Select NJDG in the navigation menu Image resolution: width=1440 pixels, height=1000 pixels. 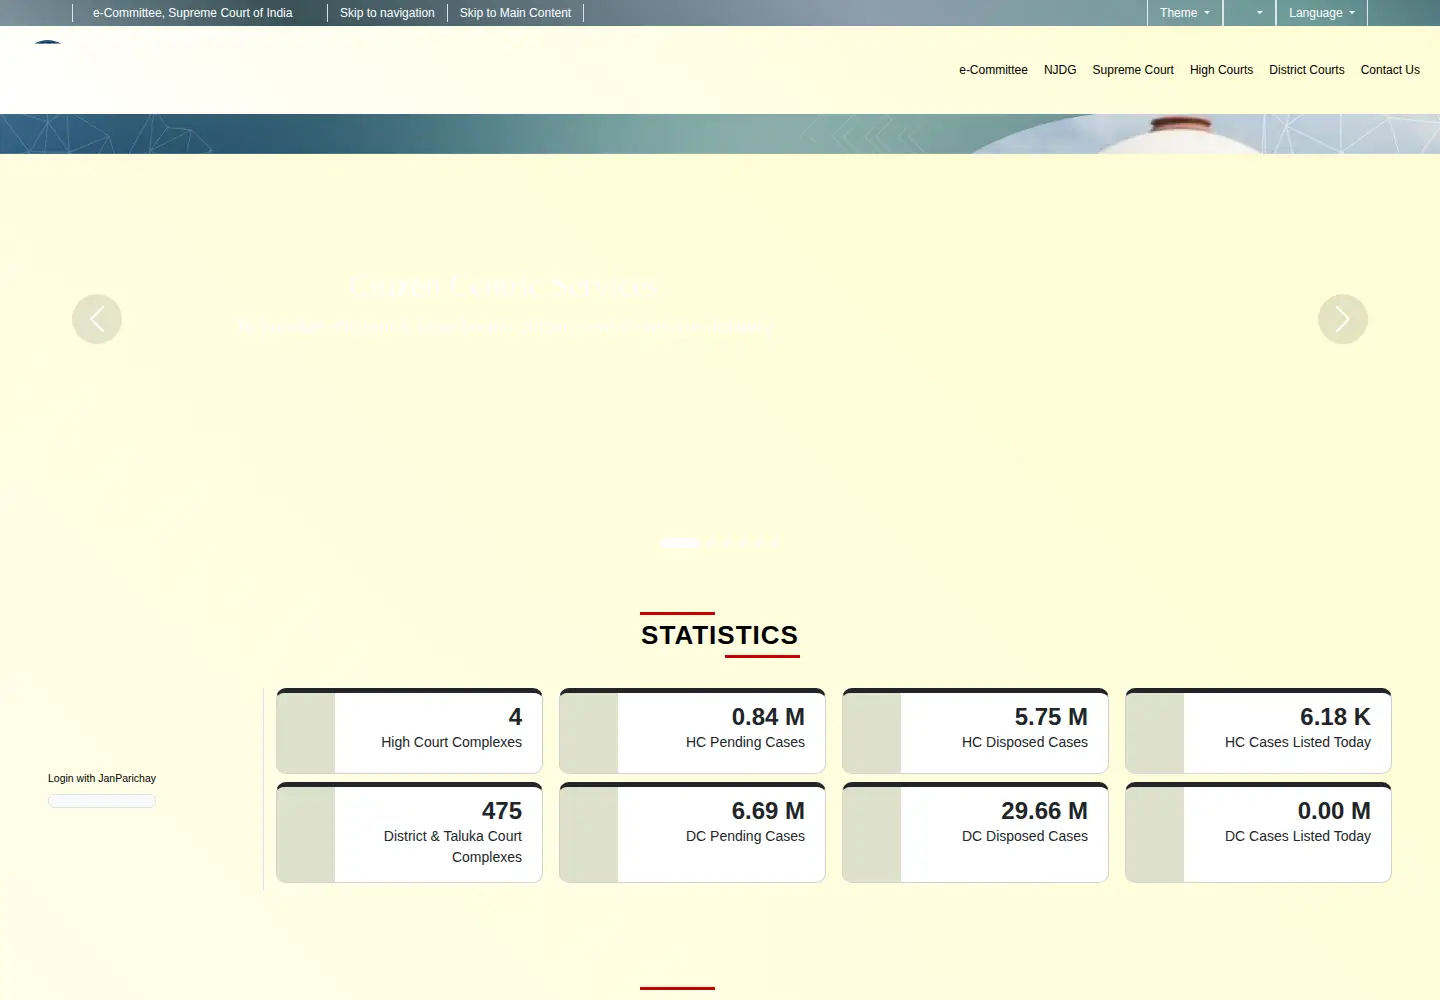click(1060, 70)
